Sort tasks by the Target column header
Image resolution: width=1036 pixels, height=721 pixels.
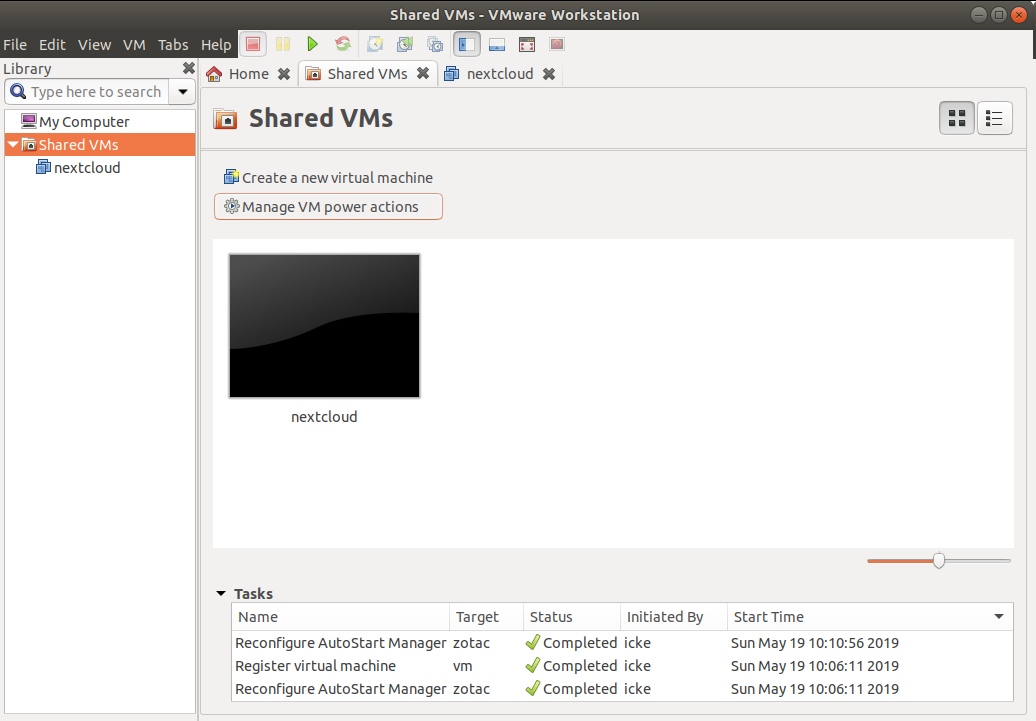point(486,617)
